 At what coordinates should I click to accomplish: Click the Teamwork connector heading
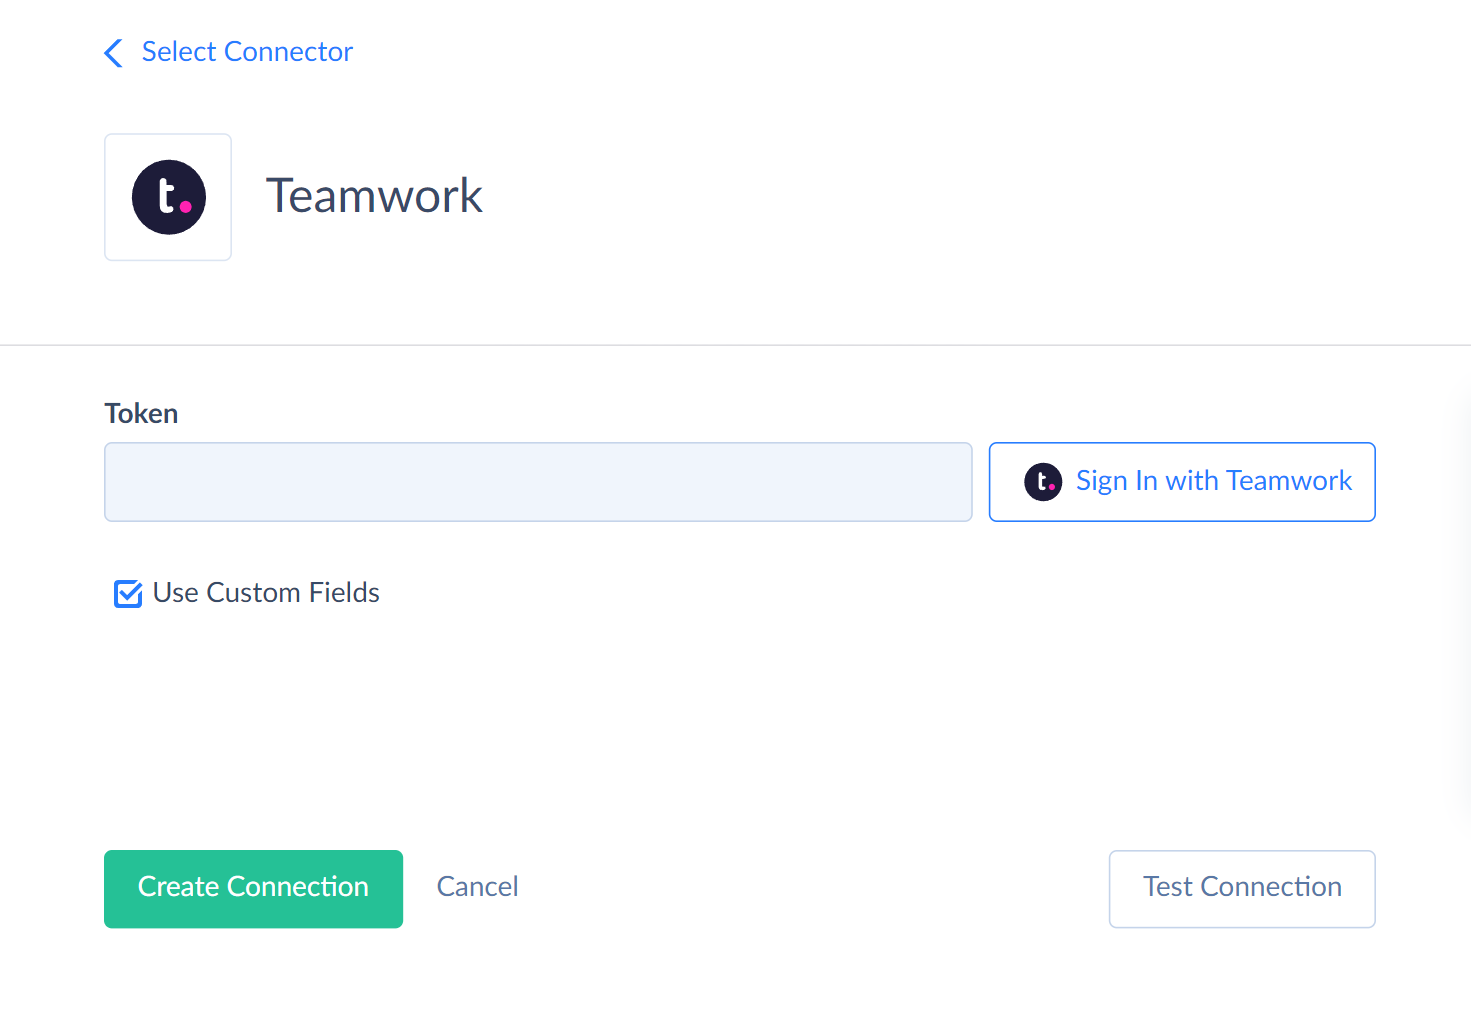coord(374,196)
